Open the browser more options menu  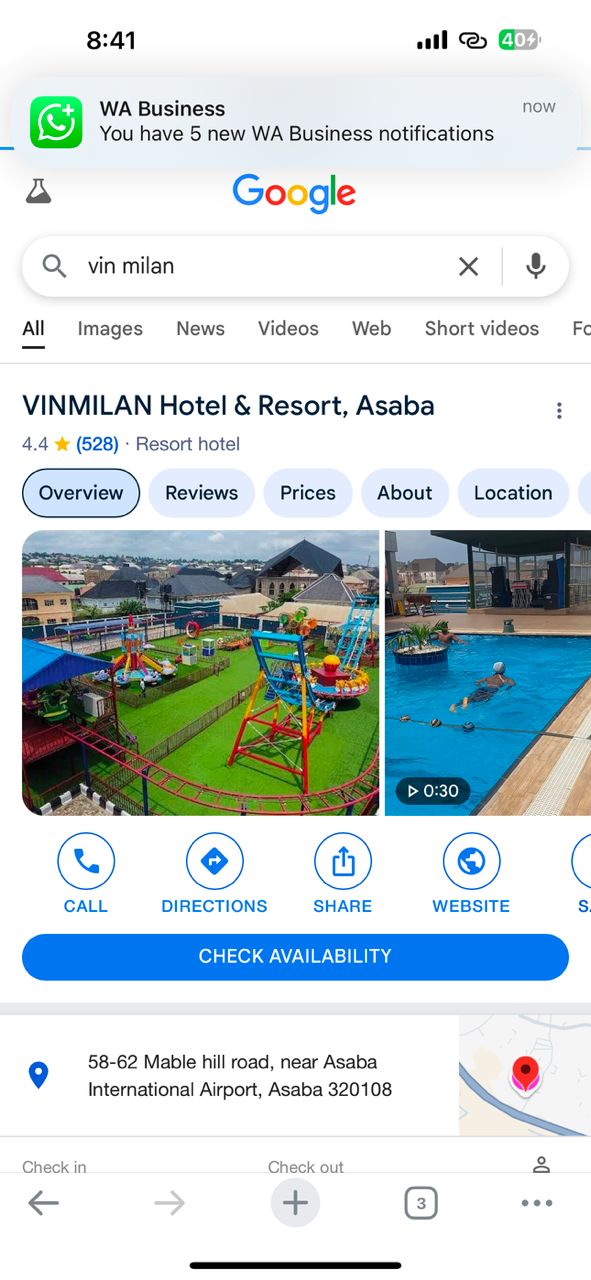(537, 1203)
